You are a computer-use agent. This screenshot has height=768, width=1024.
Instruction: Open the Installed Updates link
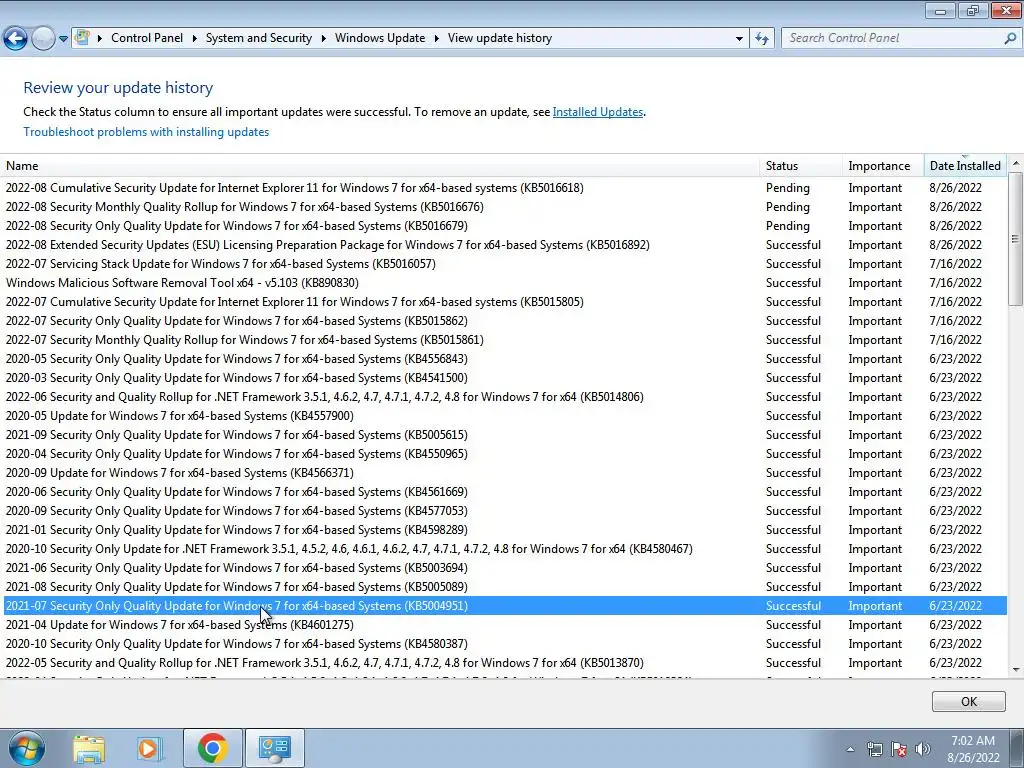(x=598, y=112)
